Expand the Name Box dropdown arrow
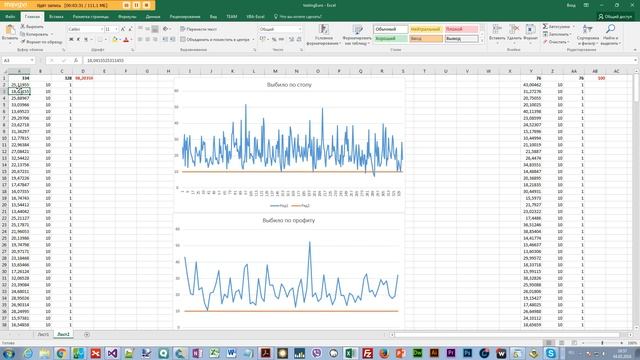Image resolution: width=640 pixels, height=360 pixels. [x=32, y=60]
